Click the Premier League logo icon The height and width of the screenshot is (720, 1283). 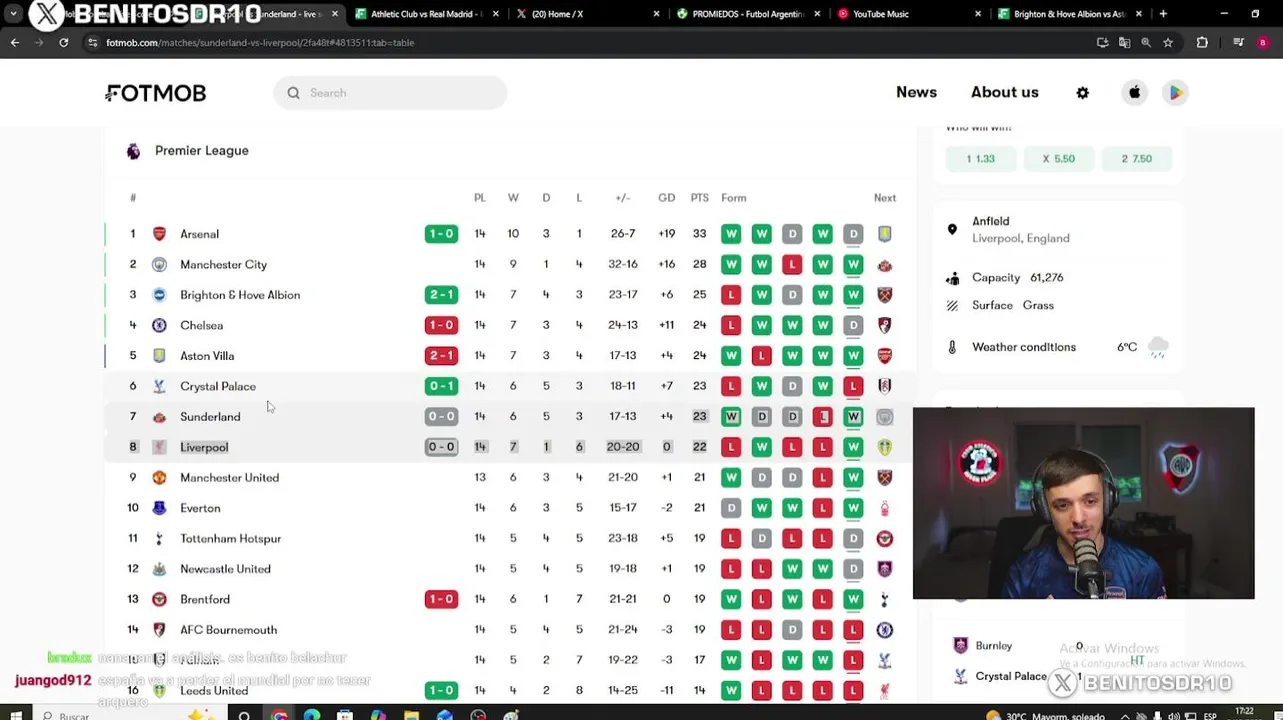(x=133, y=151)
